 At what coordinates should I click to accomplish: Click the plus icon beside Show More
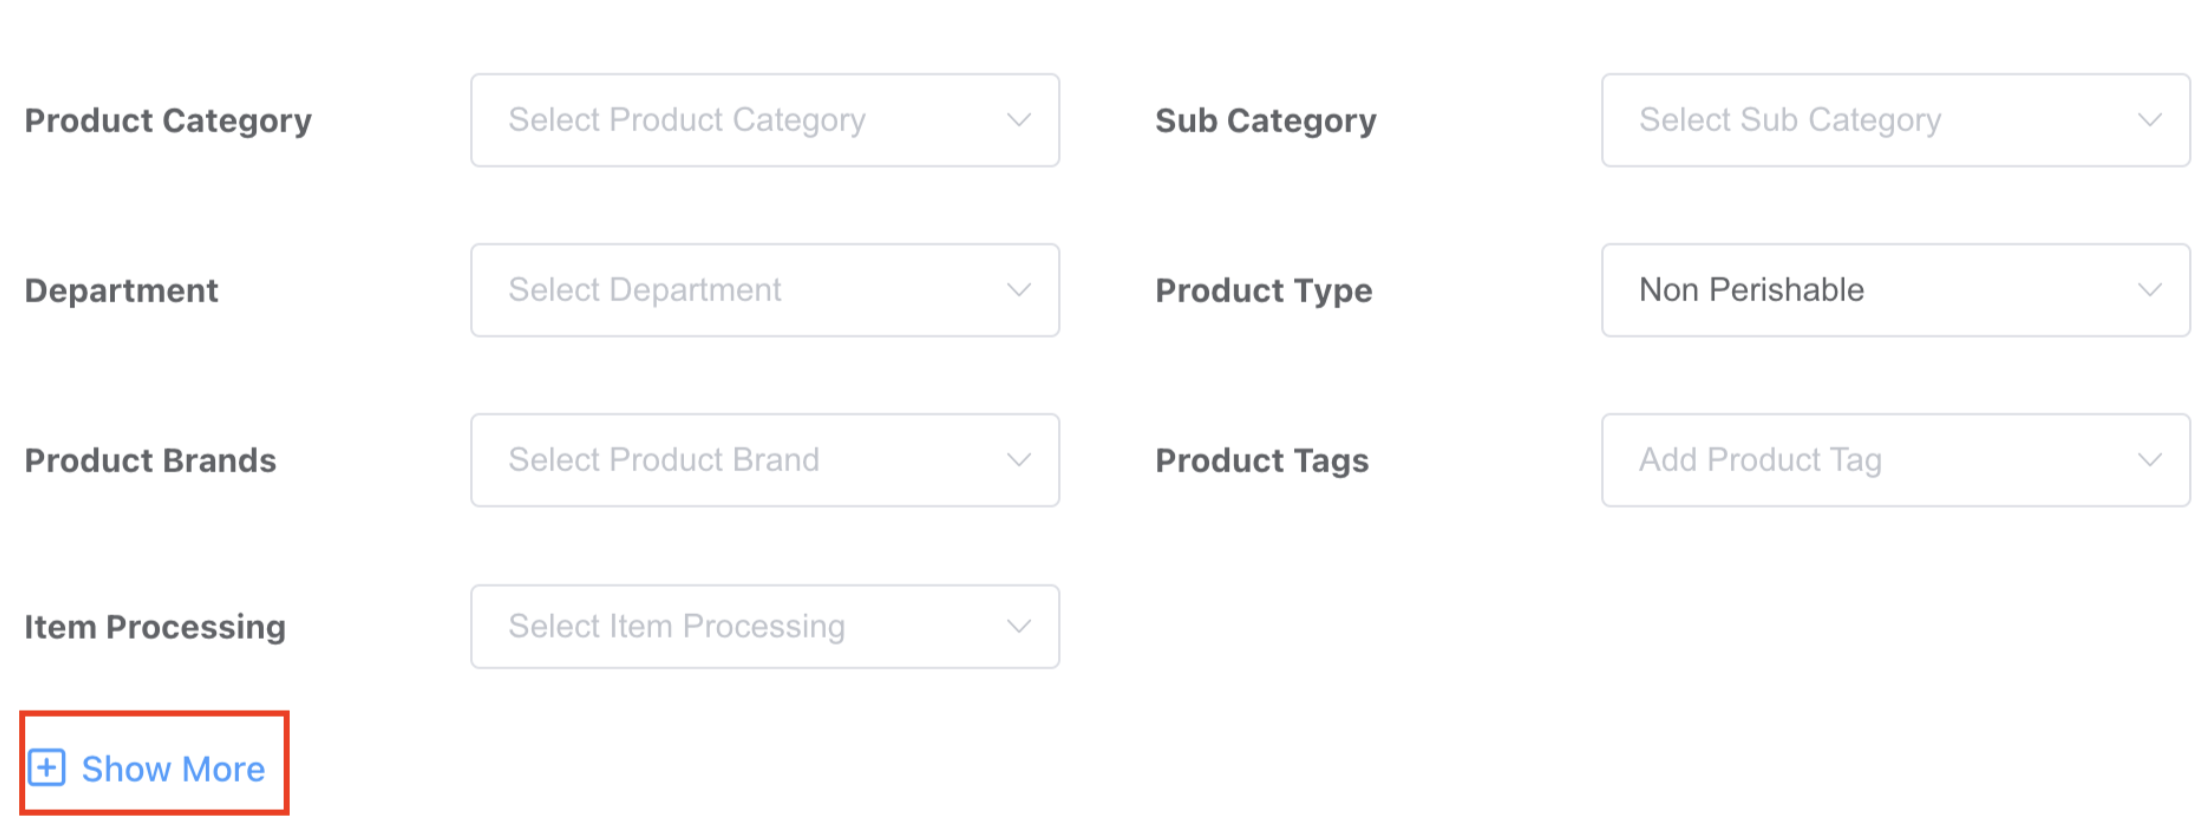click(47, 768)
